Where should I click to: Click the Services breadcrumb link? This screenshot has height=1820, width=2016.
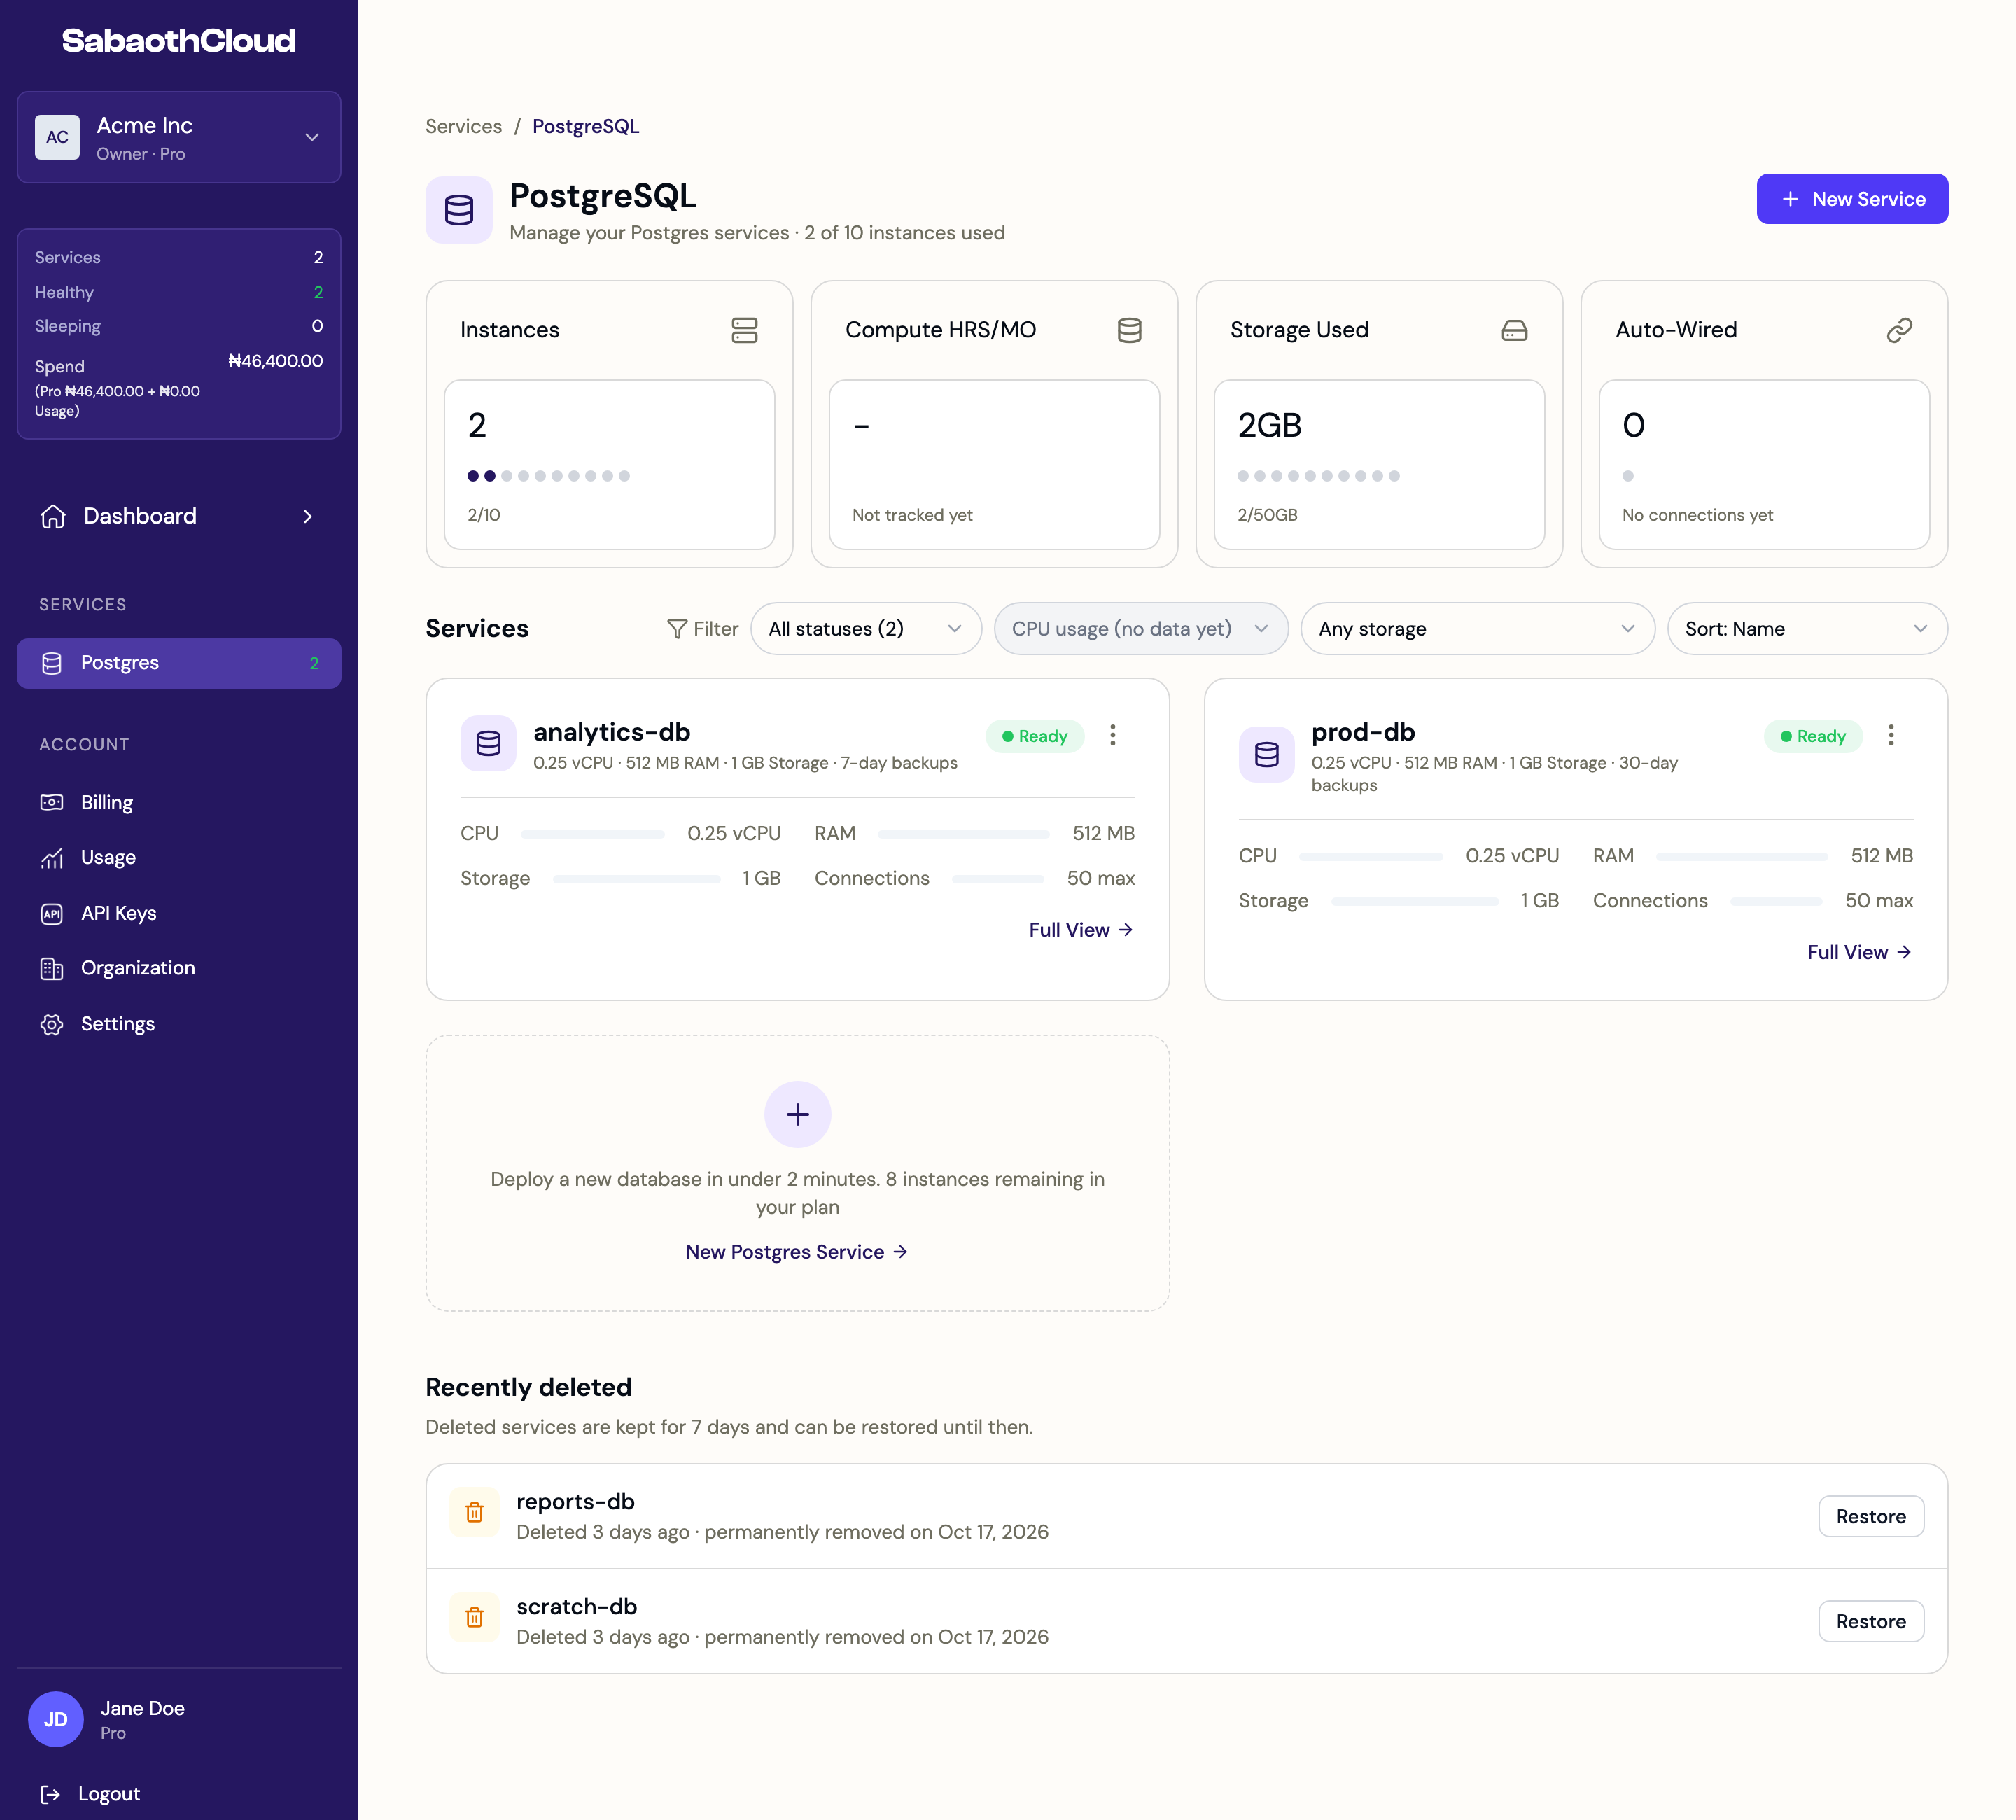[x=463, y=126]
